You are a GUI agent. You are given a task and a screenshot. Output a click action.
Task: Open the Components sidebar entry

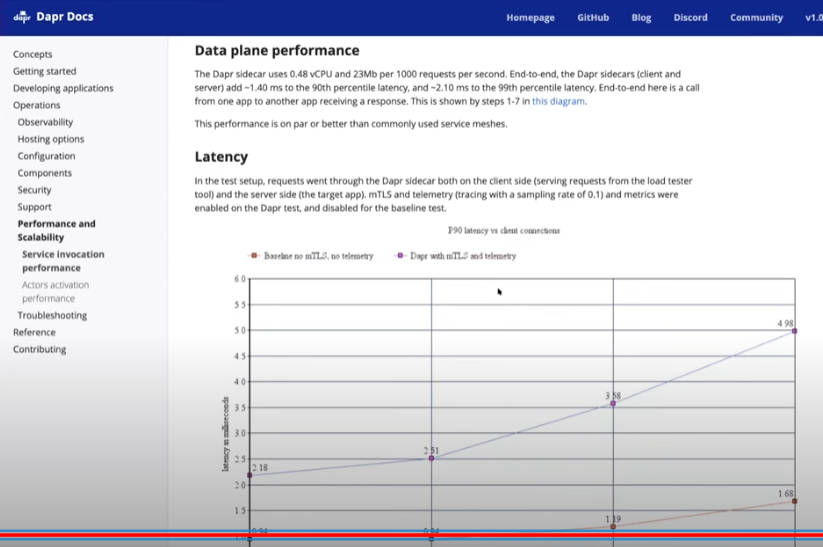point(45,173)
